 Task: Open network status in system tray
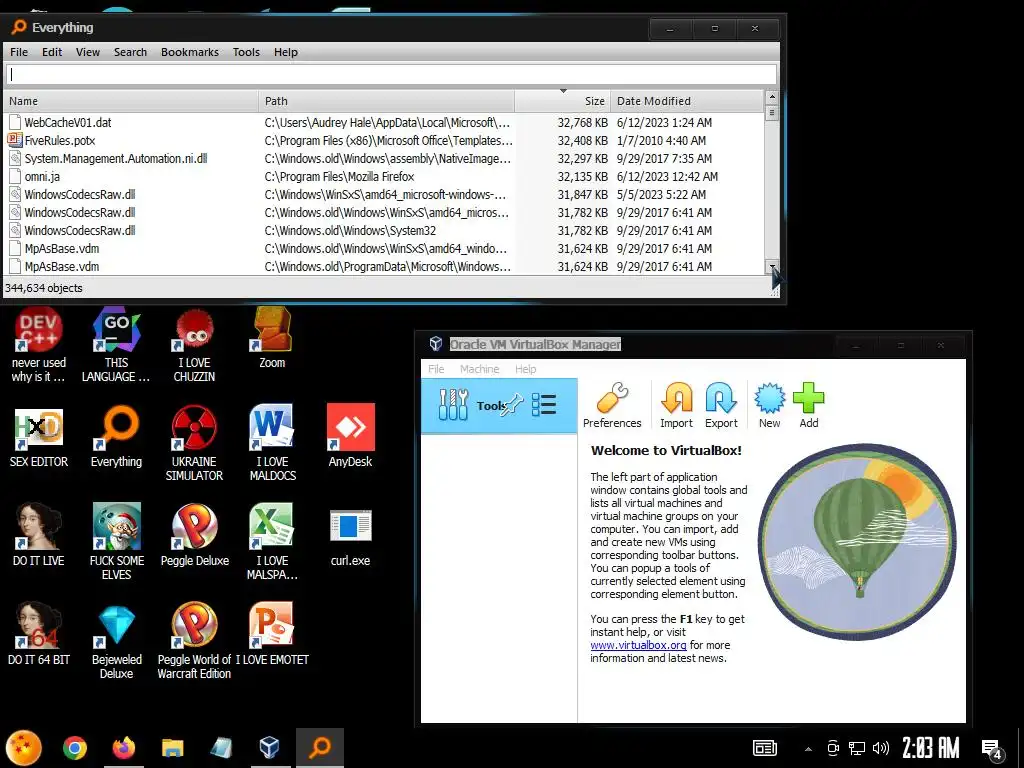pos(856,748)
